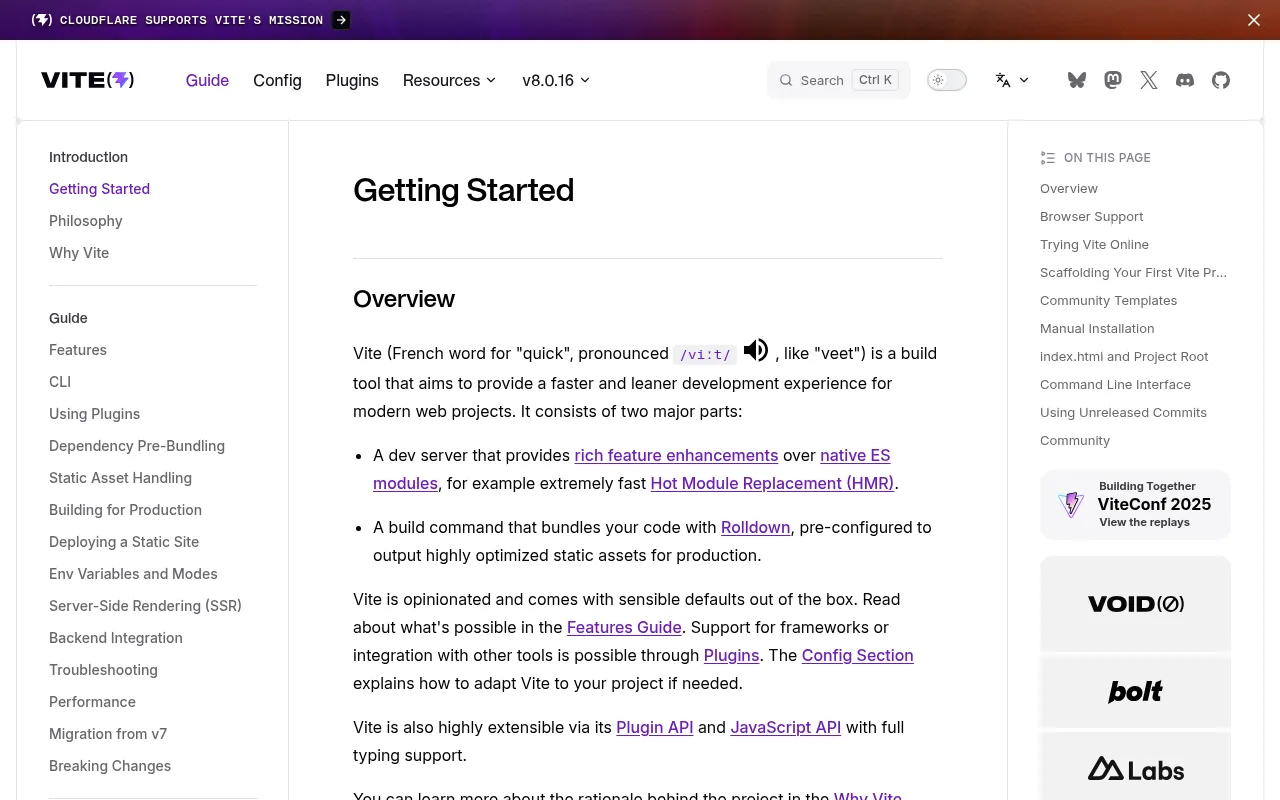Follow the rich feature enhancements link
The height and width of the screenshot is (800, 1280).
pyautogui.click(x=676, y=455)
